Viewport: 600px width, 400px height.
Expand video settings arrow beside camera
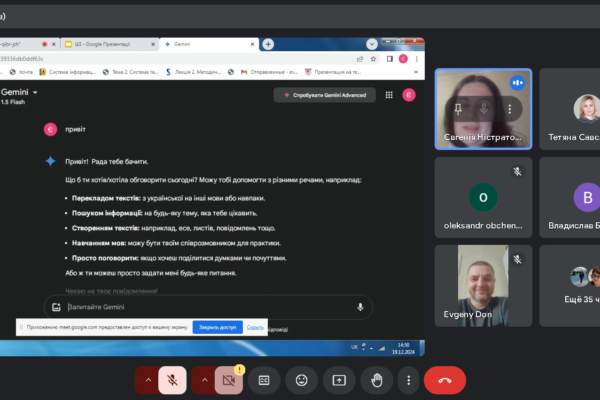[x=204, y=380]
